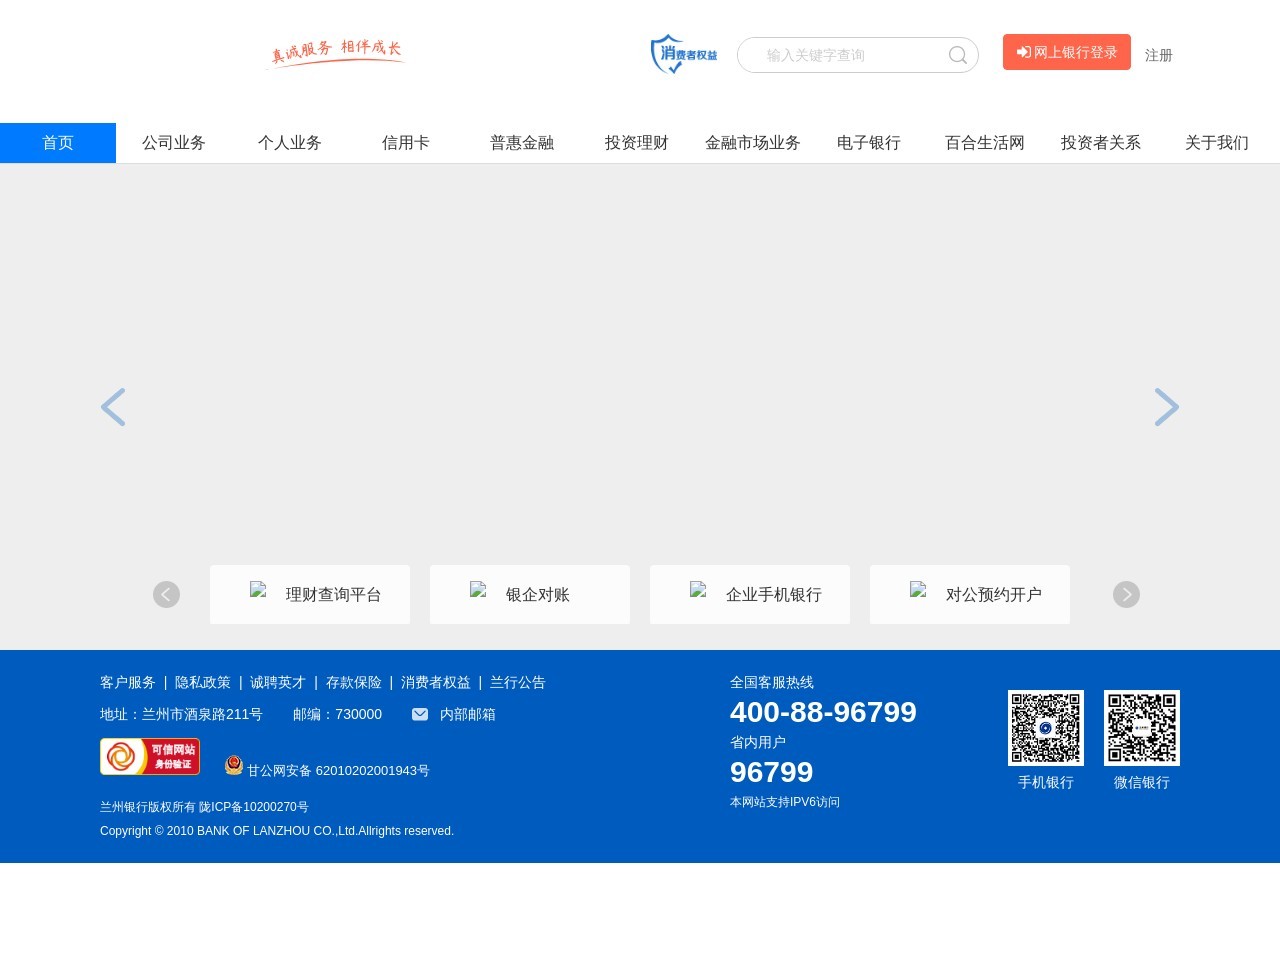Click the police registration emblem icon
Image resolution: width=1280 pixels, height=960 pixels.
coord(234,765)
